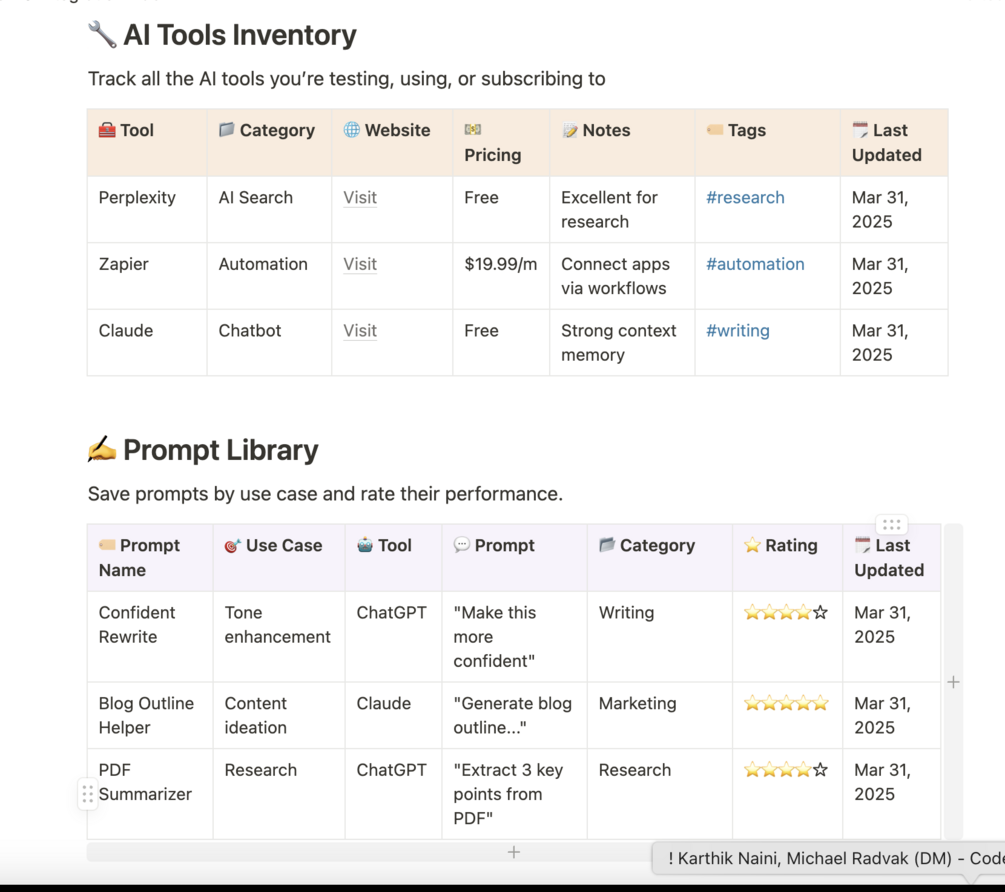Click the Zapier $19.99/m pricing cell
Screen dimensions: 1005x892
click(500, 264)
